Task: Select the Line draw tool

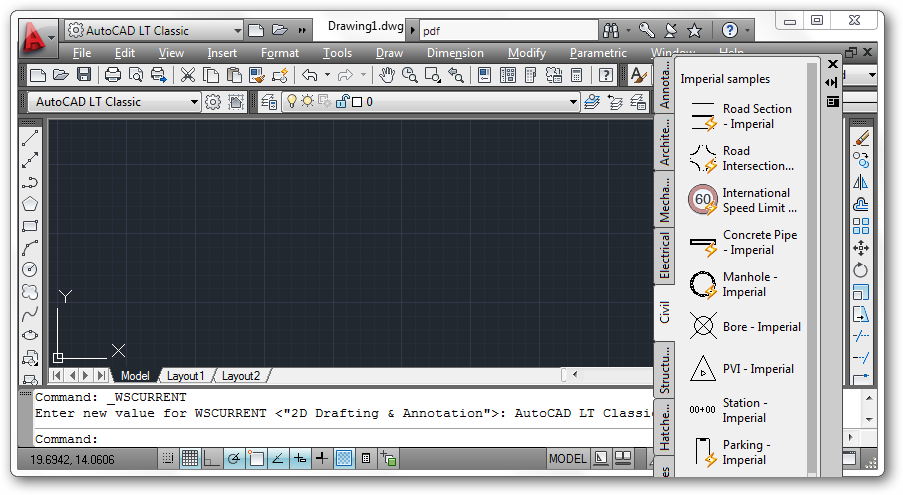Action: [x=30, y=139]
